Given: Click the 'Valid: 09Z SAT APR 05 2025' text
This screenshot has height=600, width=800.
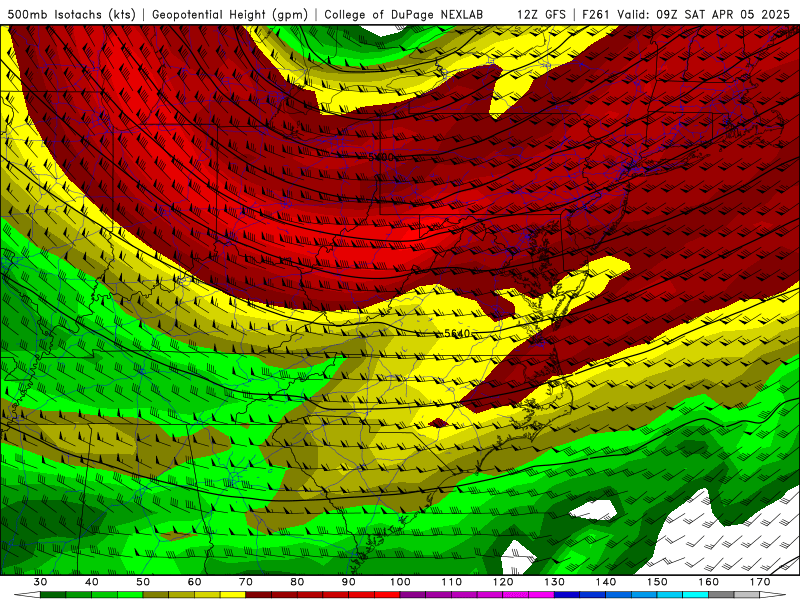Looking at the screenshot, I should click(x=703, y=15).
